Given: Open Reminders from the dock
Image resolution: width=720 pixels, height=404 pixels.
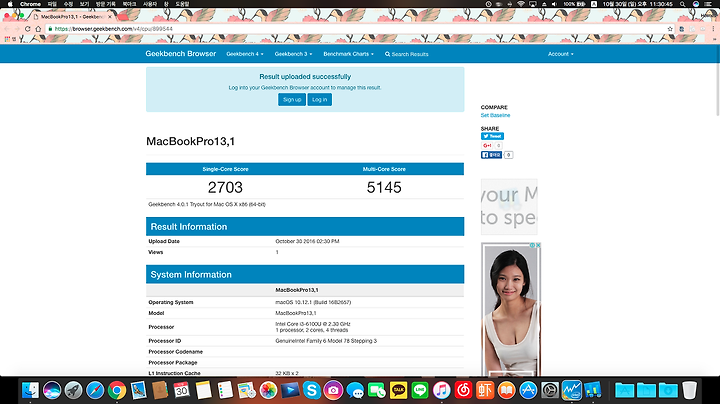Looking at the screenshot, I should click(x=225, y=390).
